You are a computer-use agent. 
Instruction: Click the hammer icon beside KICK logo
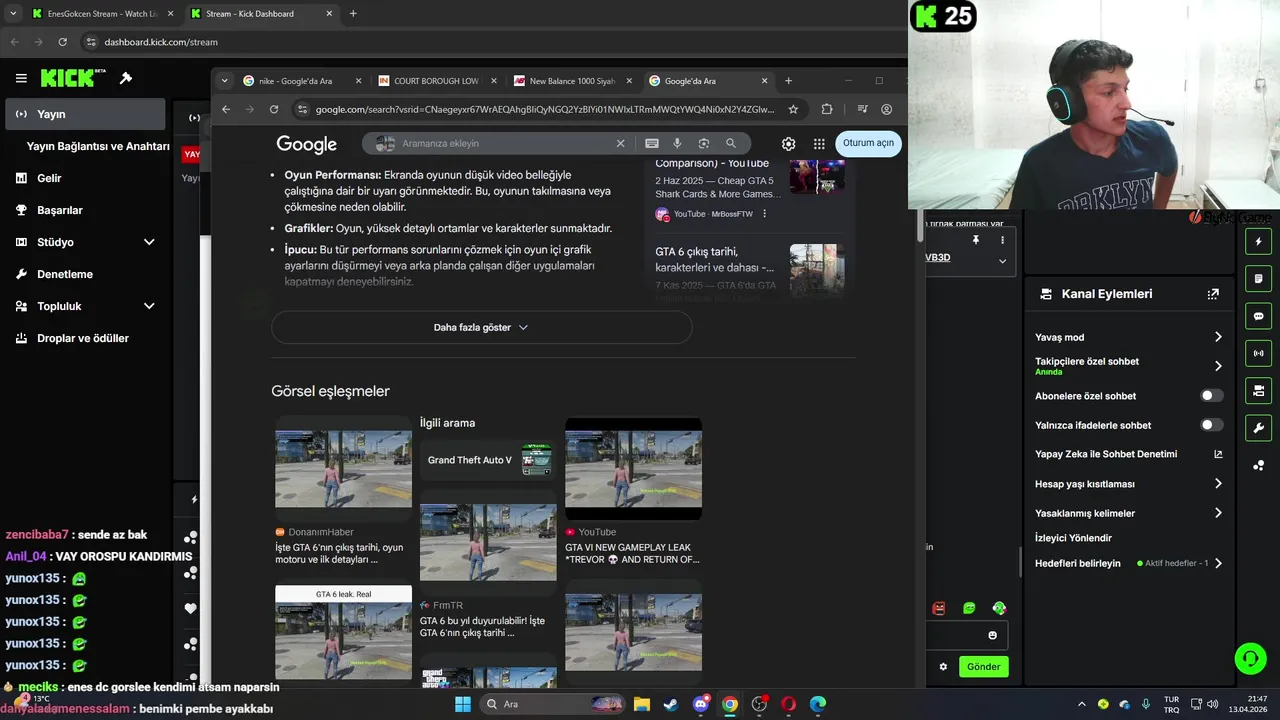tap(126, 78)
